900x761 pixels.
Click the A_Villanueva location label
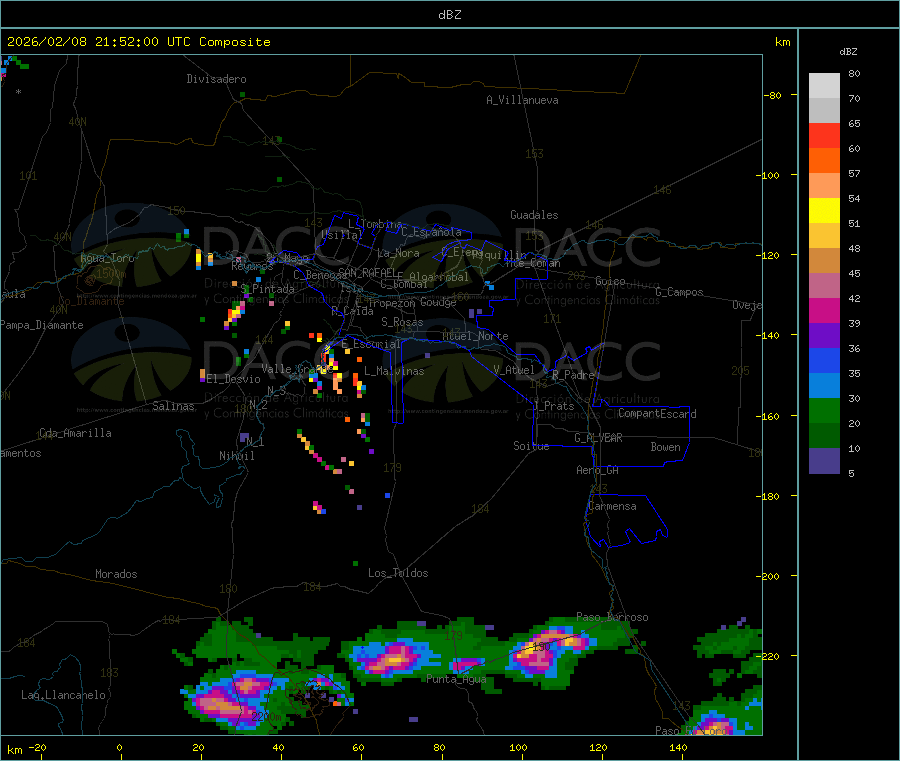pos(522,100)
